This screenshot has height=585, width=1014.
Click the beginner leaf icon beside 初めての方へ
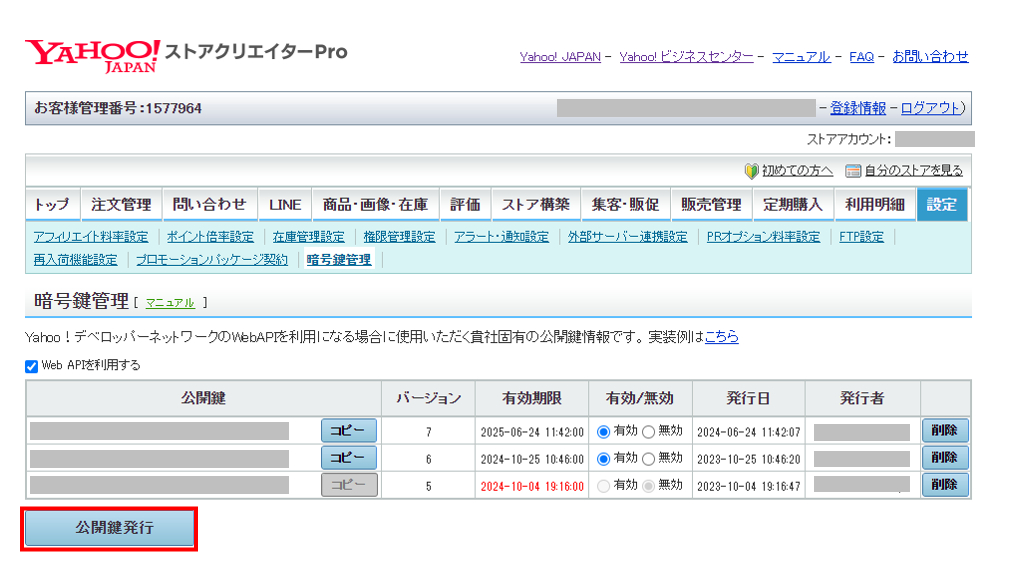pos(751,171)
